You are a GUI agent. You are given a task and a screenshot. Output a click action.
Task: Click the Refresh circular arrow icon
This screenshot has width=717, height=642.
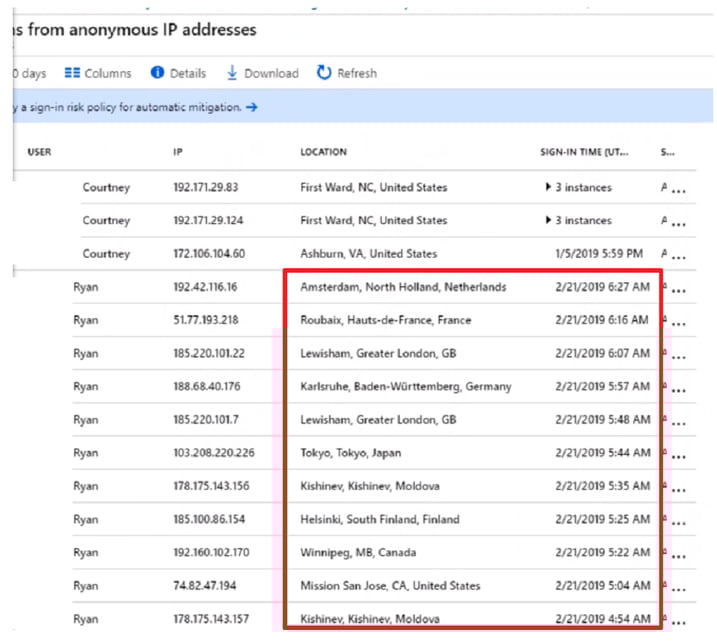pos(324,72)
